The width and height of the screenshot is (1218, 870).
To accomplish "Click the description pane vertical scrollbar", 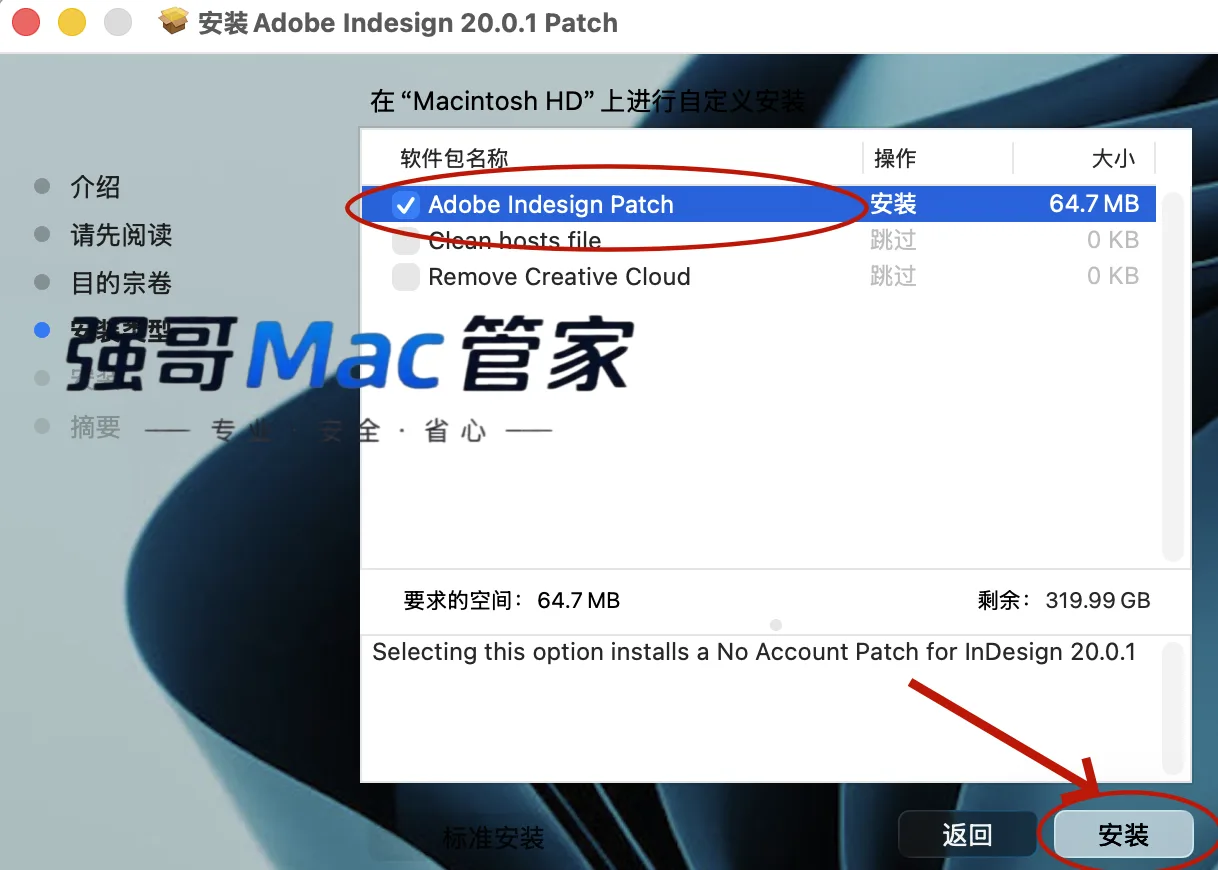I will (1173, 708).
